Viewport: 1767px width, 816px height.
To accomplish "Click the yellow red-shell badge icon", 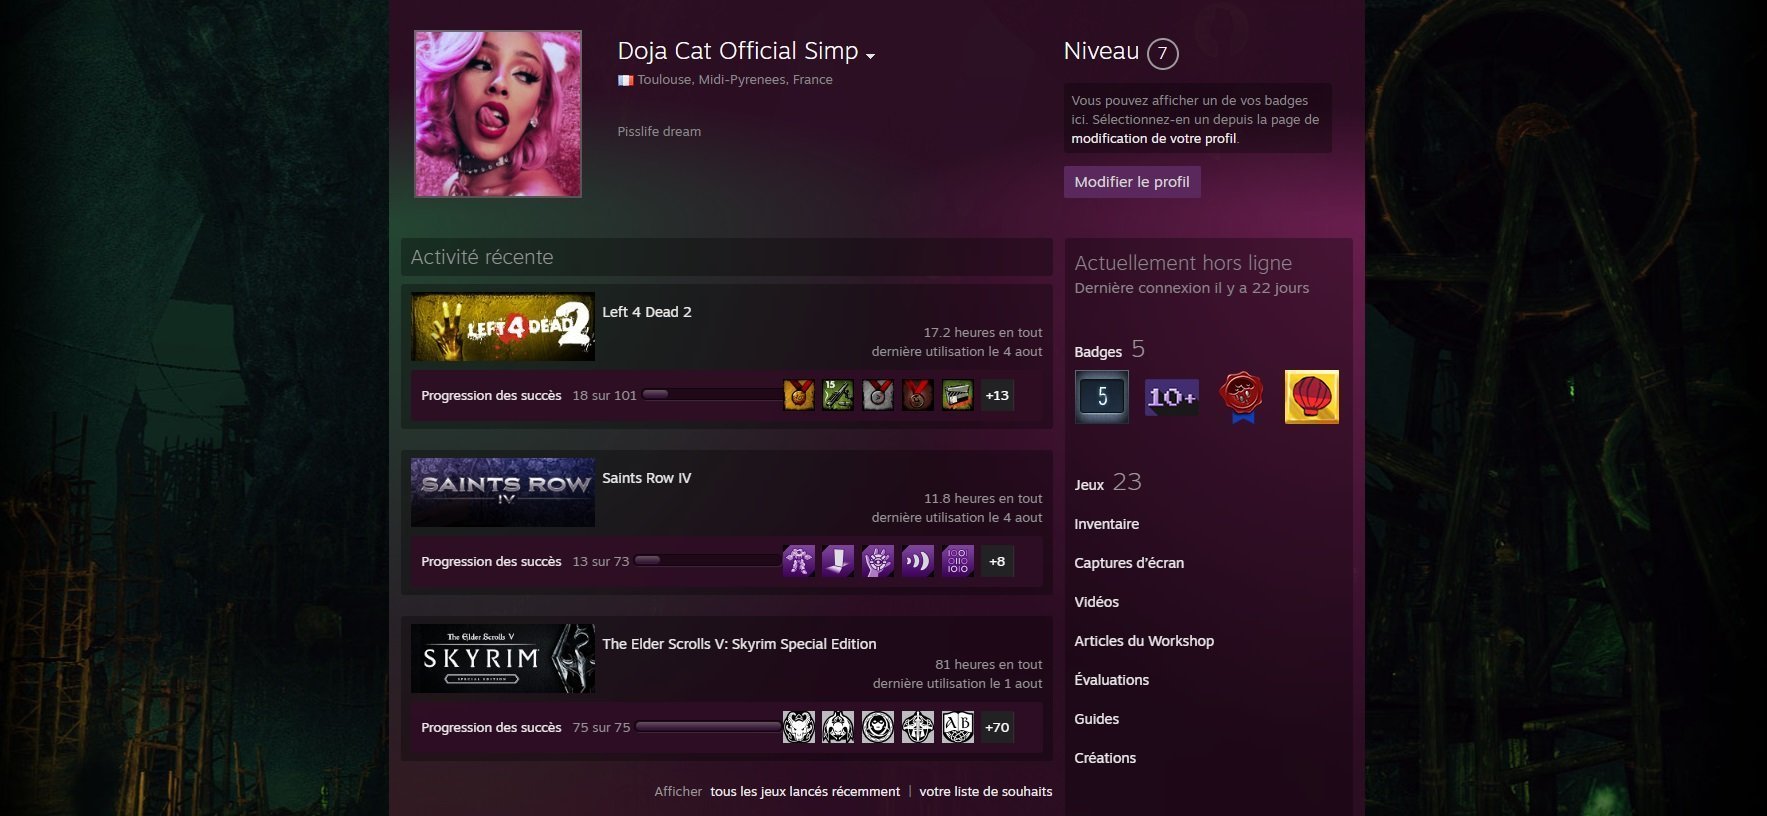I will pyautogui.click(x=1311, y=397).
